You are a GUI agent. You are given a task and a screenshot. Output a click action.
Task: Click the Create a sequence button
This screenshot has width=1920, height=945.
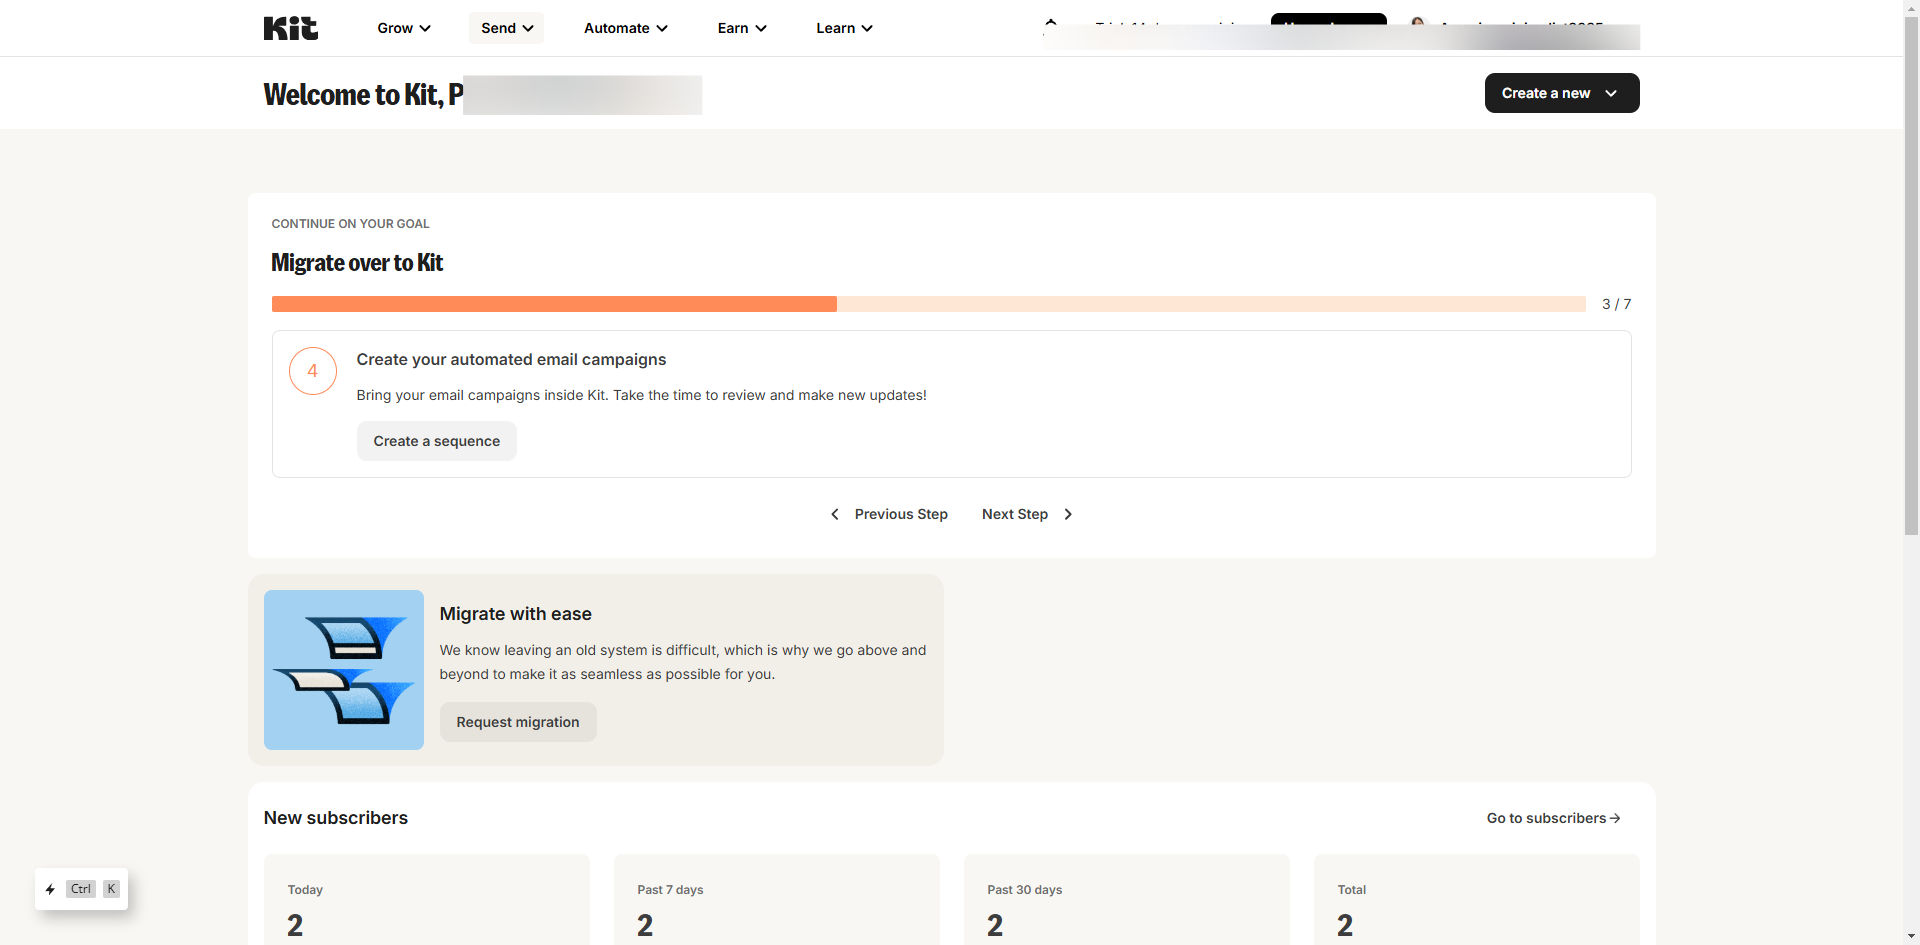[x=436, y=441]
